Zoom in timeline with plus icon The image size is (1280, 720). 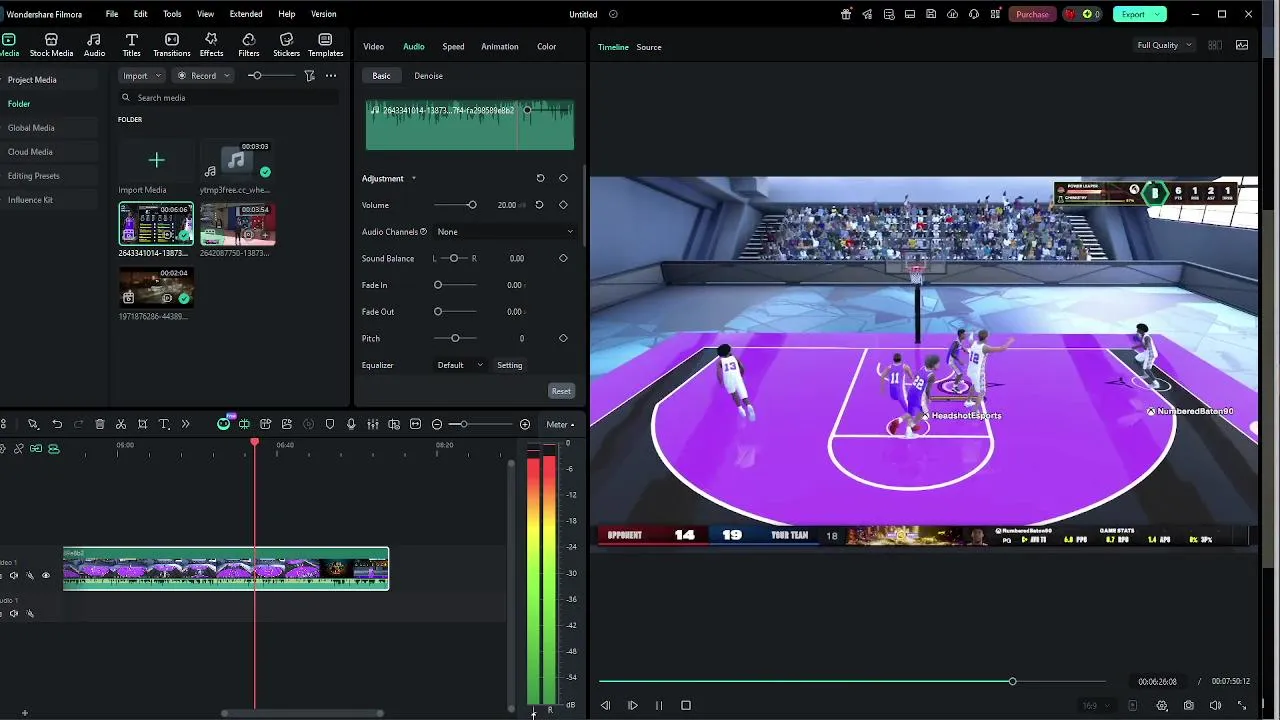(x=525, y=424)
